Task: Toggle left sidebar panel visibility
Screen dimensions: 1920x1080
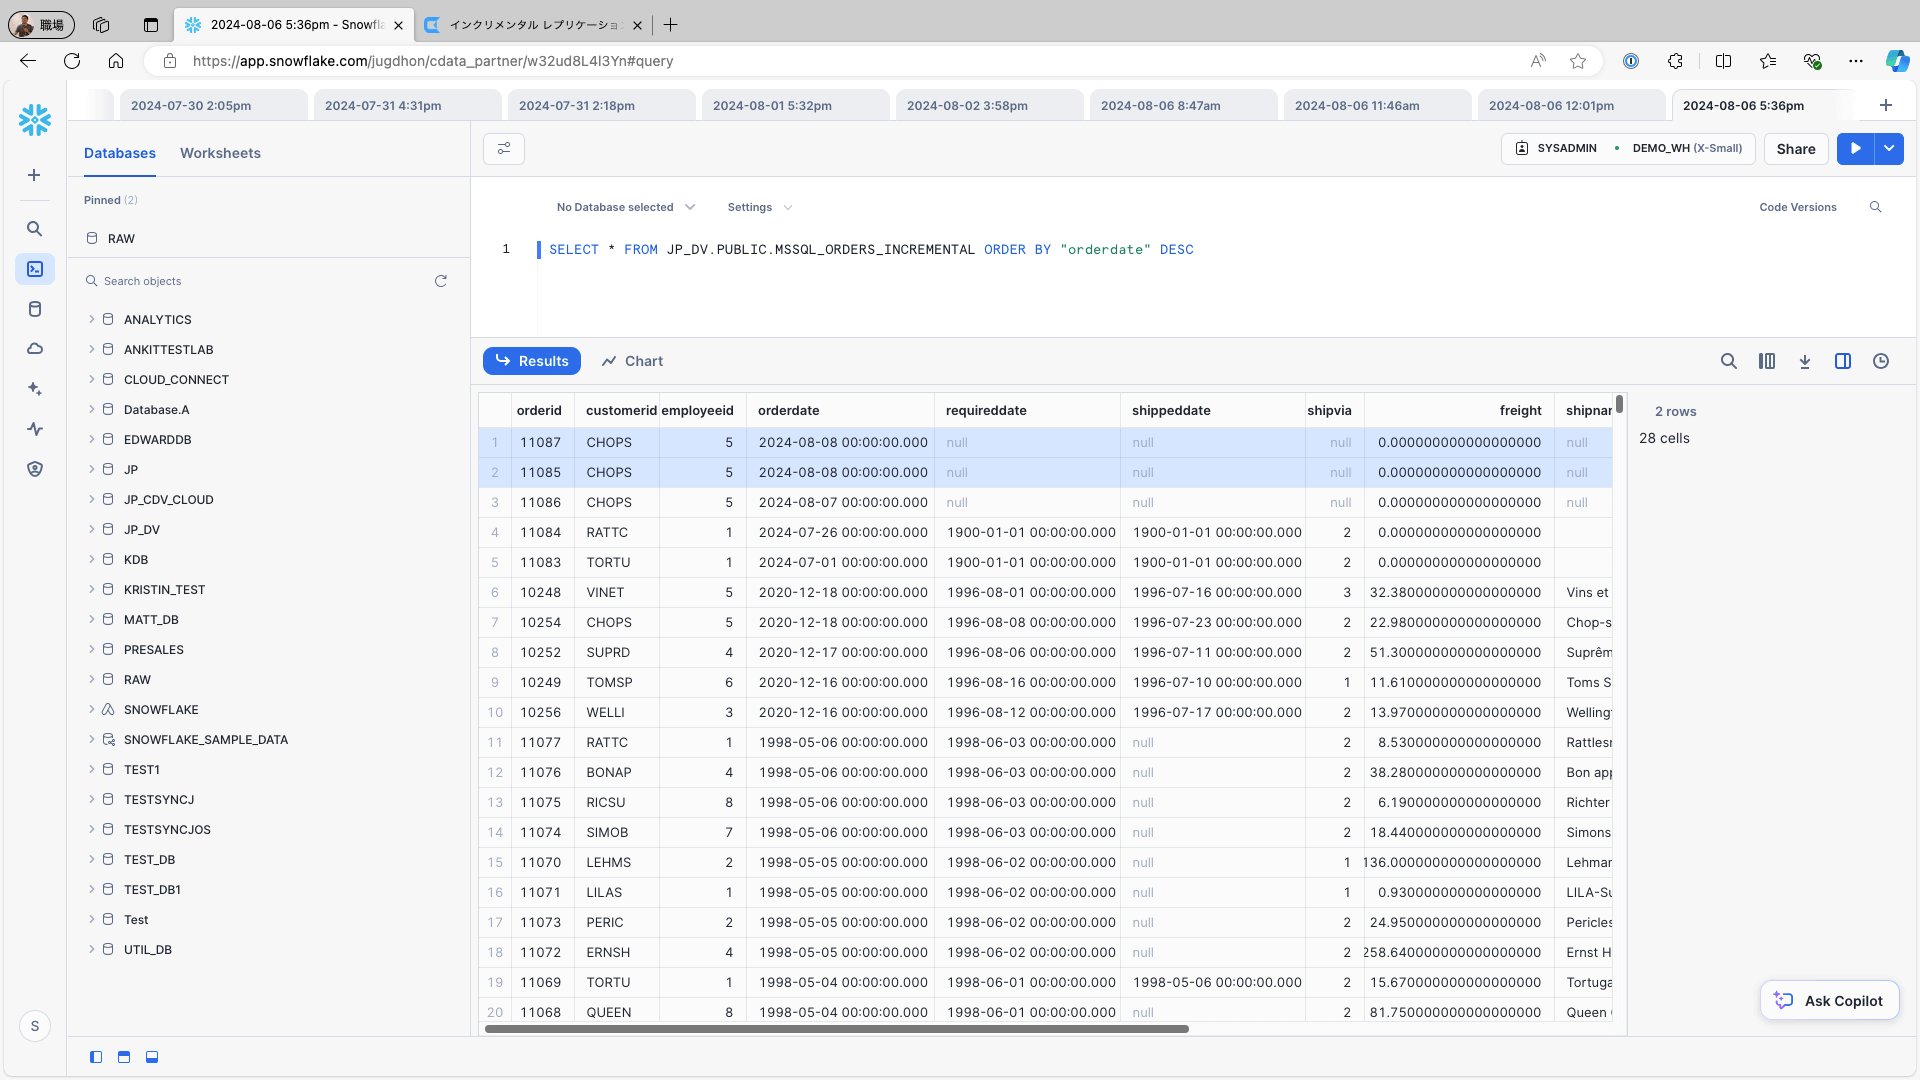Action: click(96, 1057)
